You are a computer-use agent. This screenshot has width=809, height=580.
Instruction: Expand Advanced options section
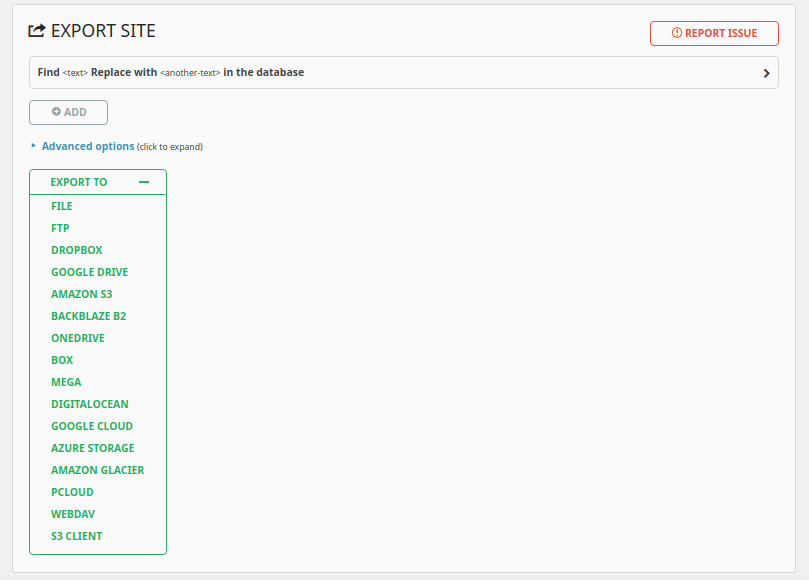87,146
